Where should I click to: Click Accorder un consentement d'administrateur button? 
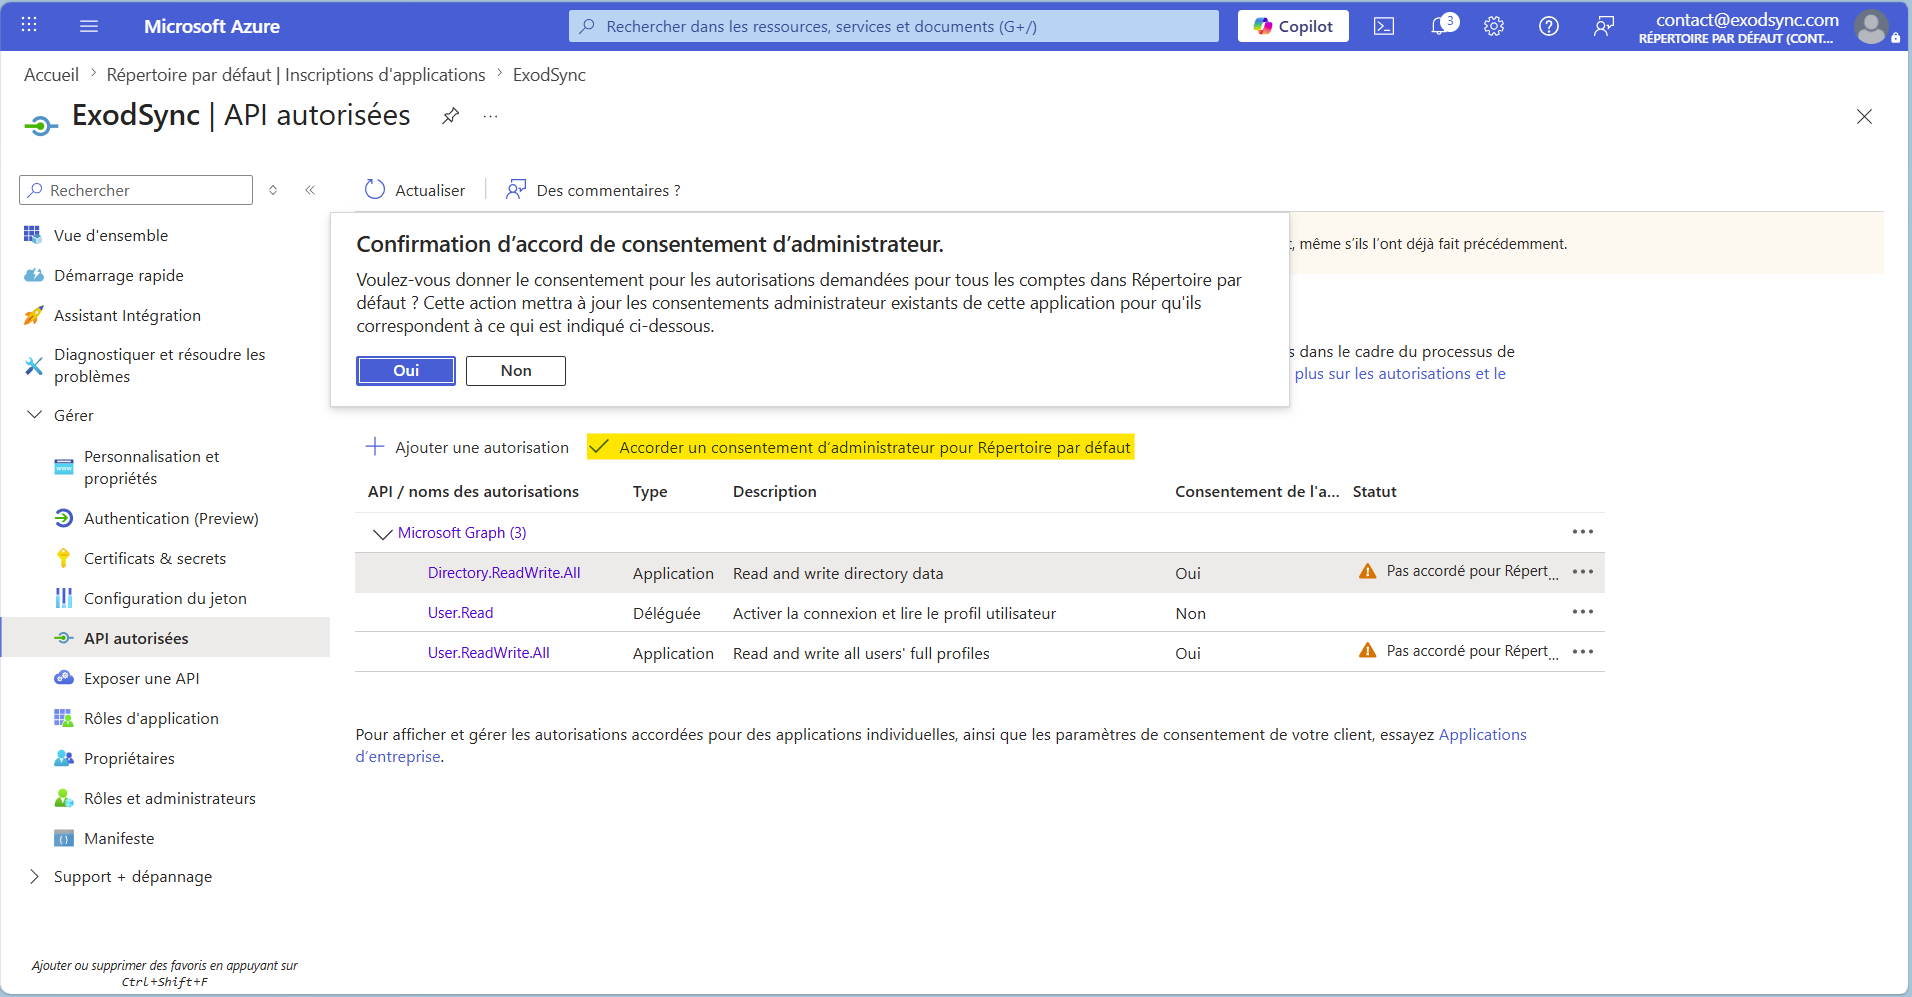click(861, 447)
